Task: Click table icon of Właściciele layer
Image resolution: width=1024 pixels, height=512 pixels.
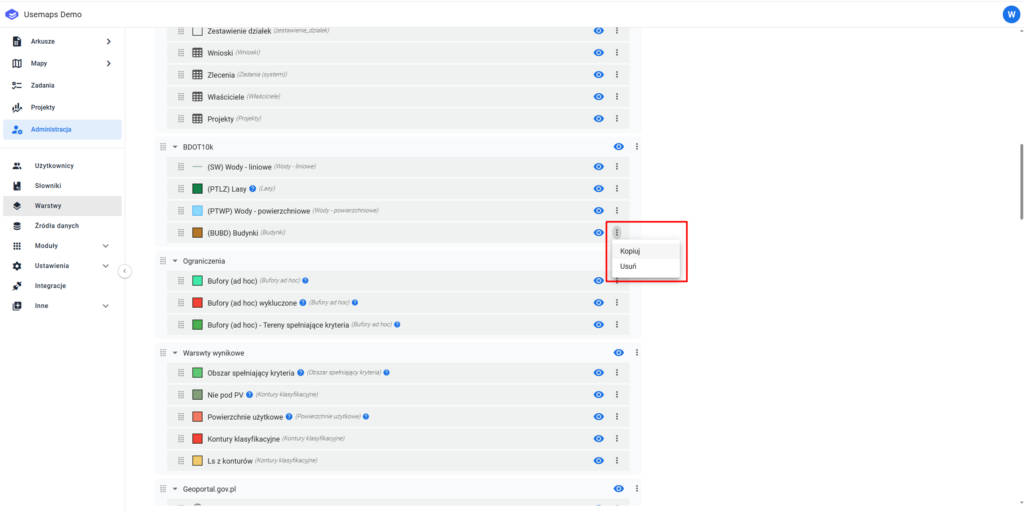Action: (197, 97)
